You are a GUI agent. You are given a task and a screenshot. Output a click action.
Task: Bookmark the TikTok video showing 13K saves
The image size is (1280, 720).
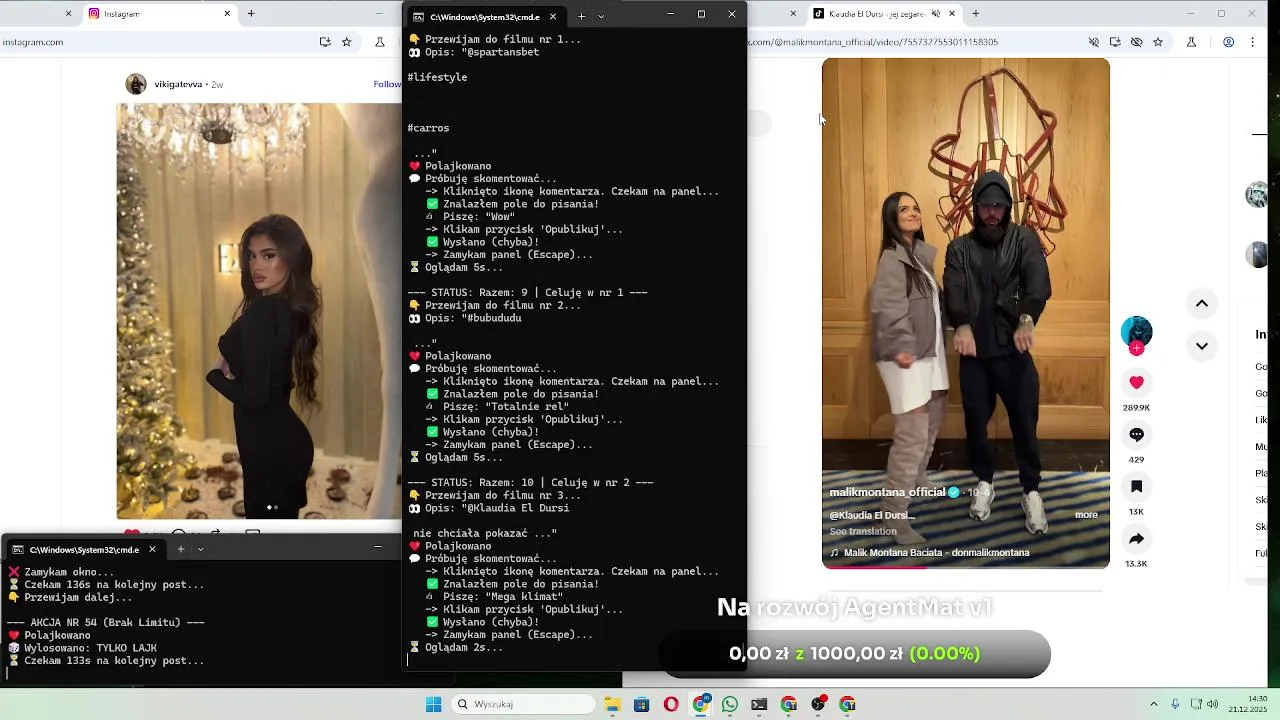[1136, 486]
